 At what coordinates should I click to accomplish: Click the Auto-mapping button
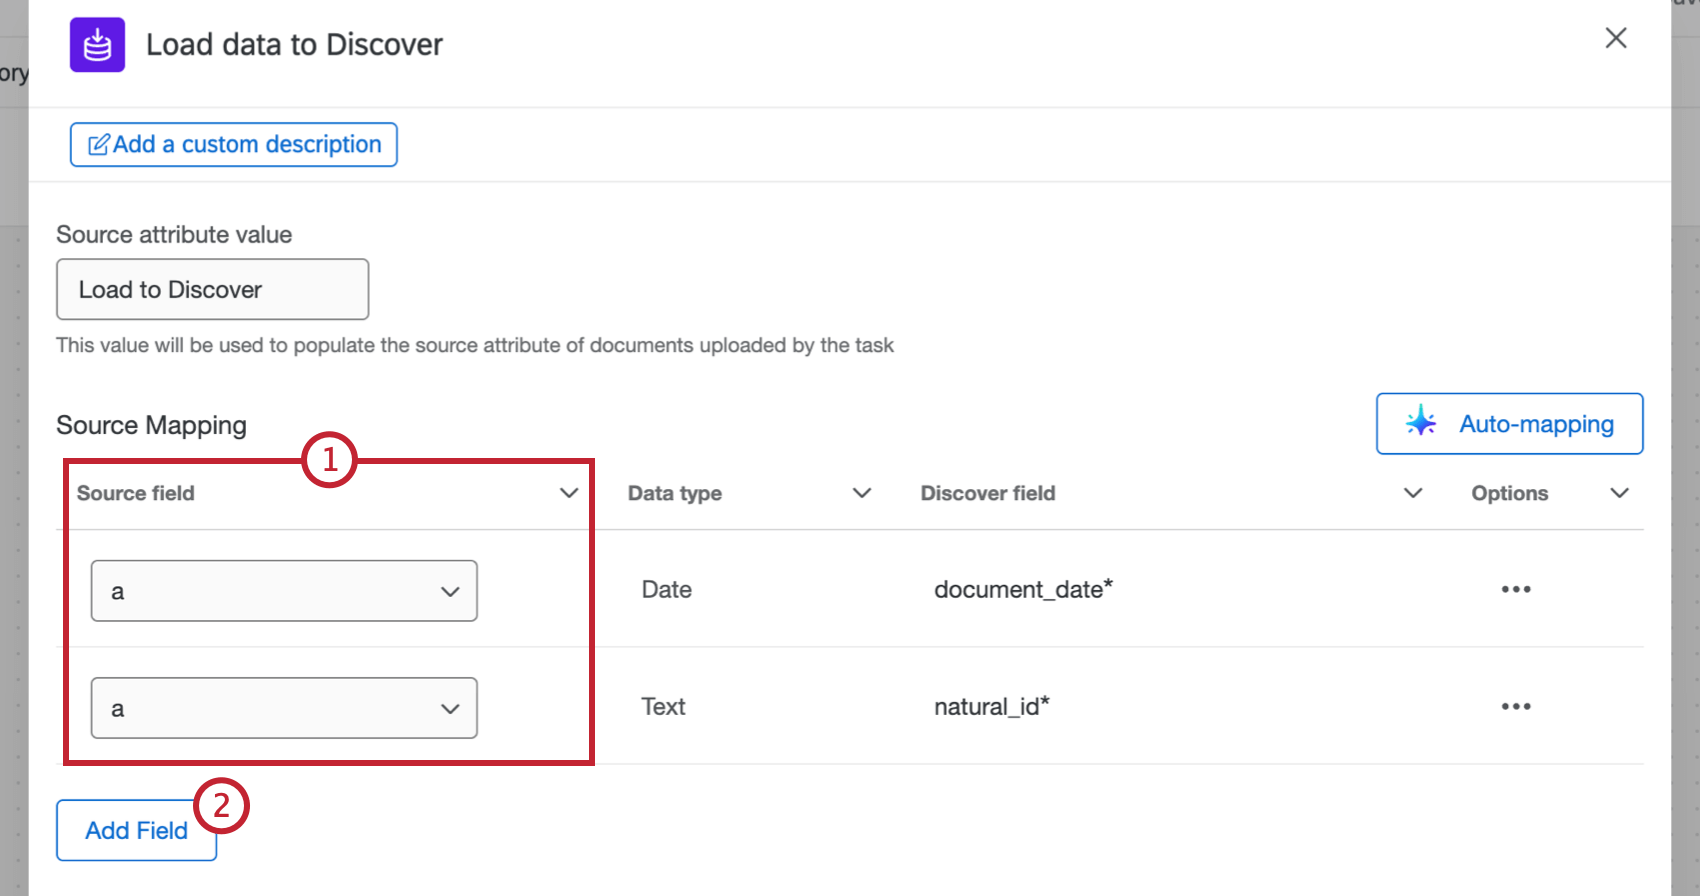click(1509, 423)
